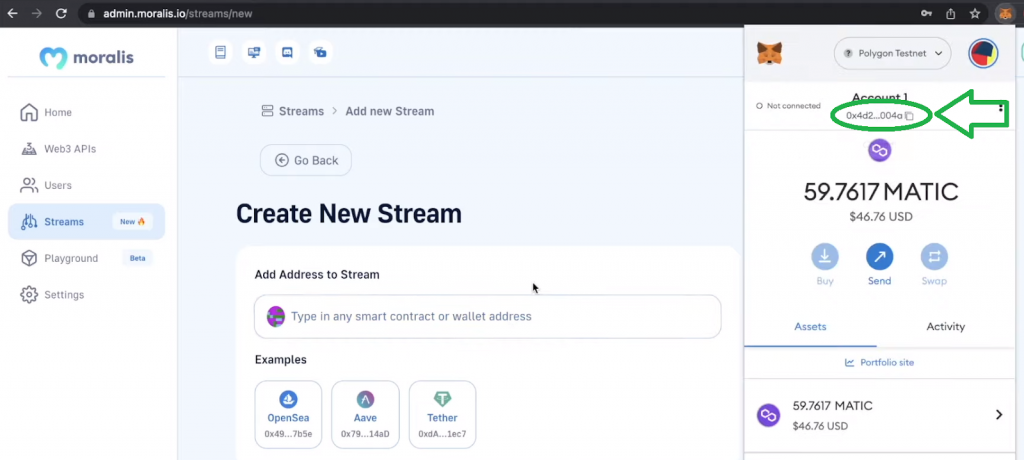
Task: Click the Create New Stream heading
Action: tap(349, 214)
